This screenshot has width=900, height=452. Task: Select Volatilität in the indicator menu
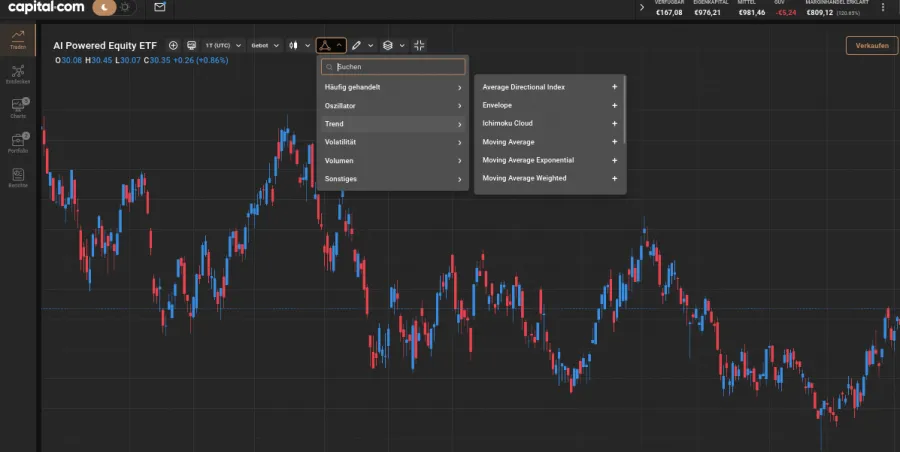[x=392, y=142]
